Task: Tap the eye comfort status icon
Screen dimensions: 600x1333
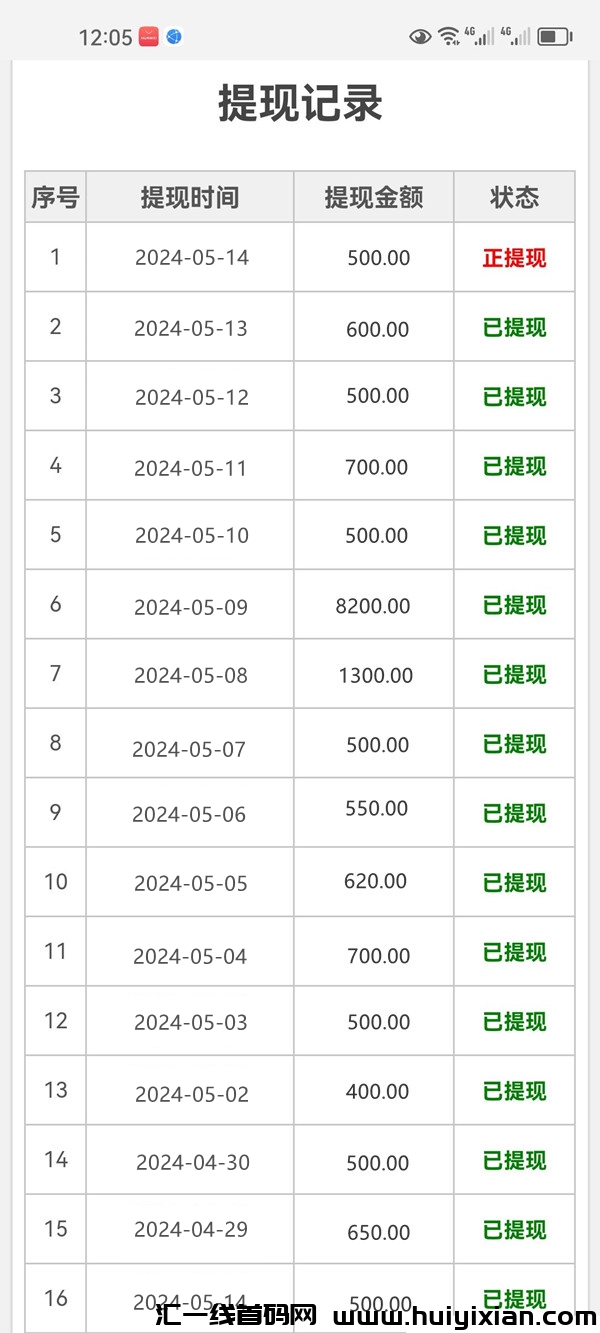Action: 420,37
